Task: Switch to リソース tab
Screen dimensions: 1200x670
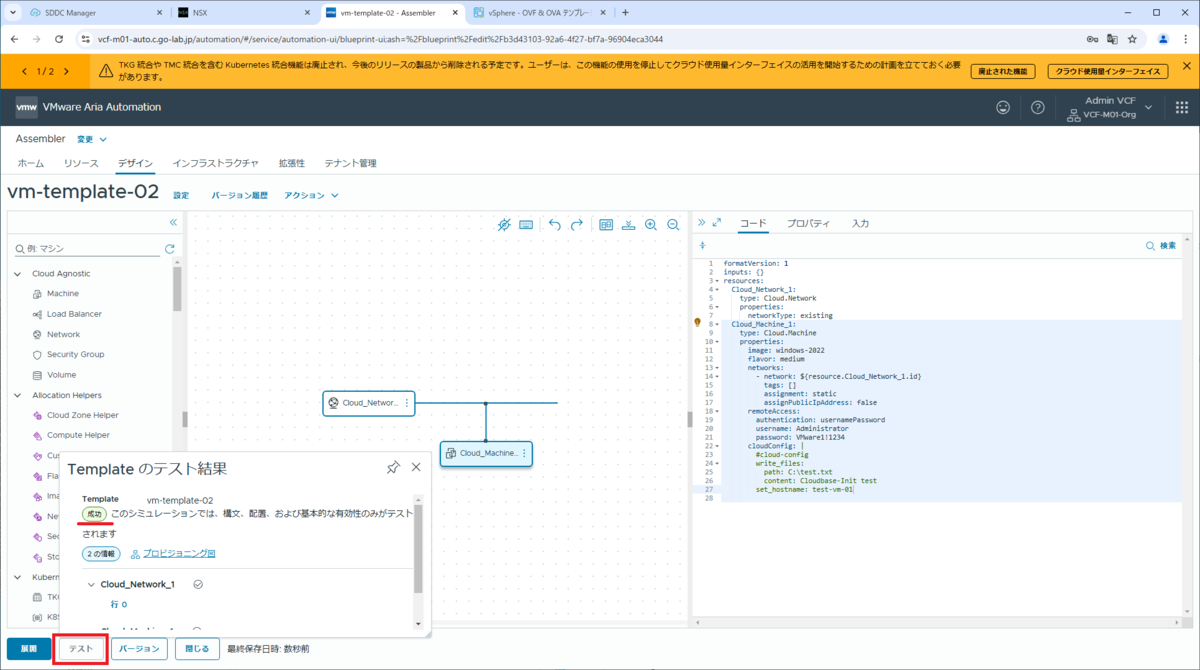Action: (x=81, y=163)
